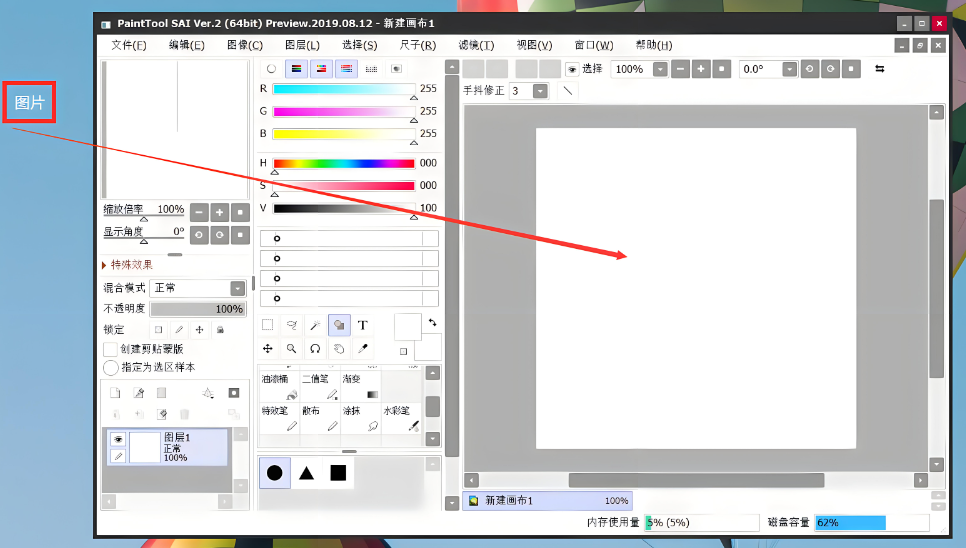The image size is (966, 548).
Task: Select the text tool
Action: pyautogui.click(x=362, y=325)
